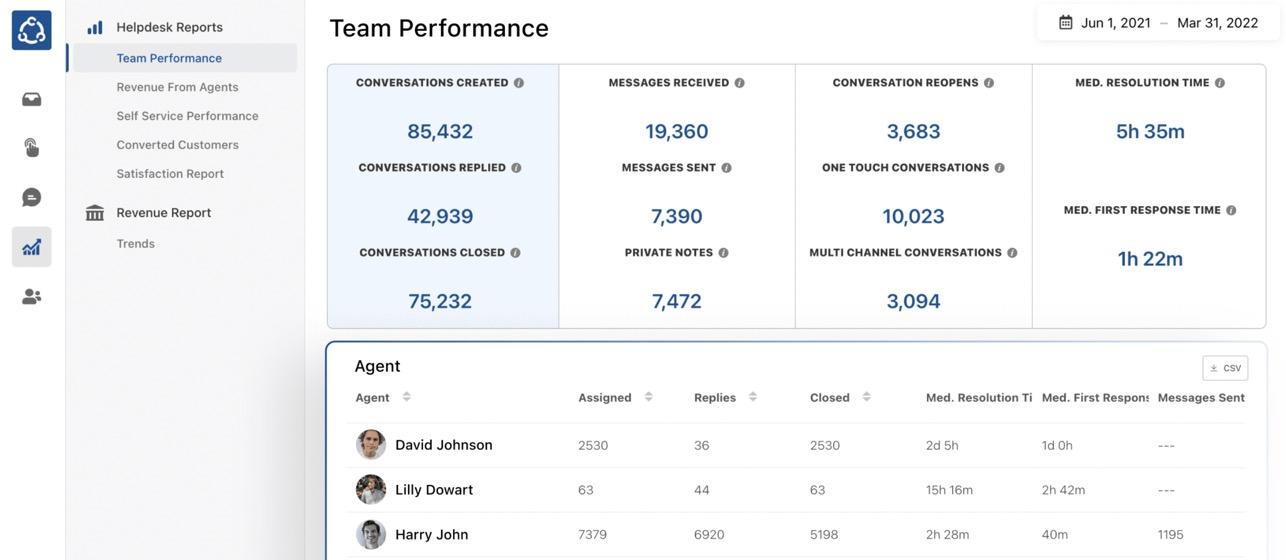The width and height of the screenshot is (1286, 560).
Task: Open Self Service Performance report
Action: point(187,116)
